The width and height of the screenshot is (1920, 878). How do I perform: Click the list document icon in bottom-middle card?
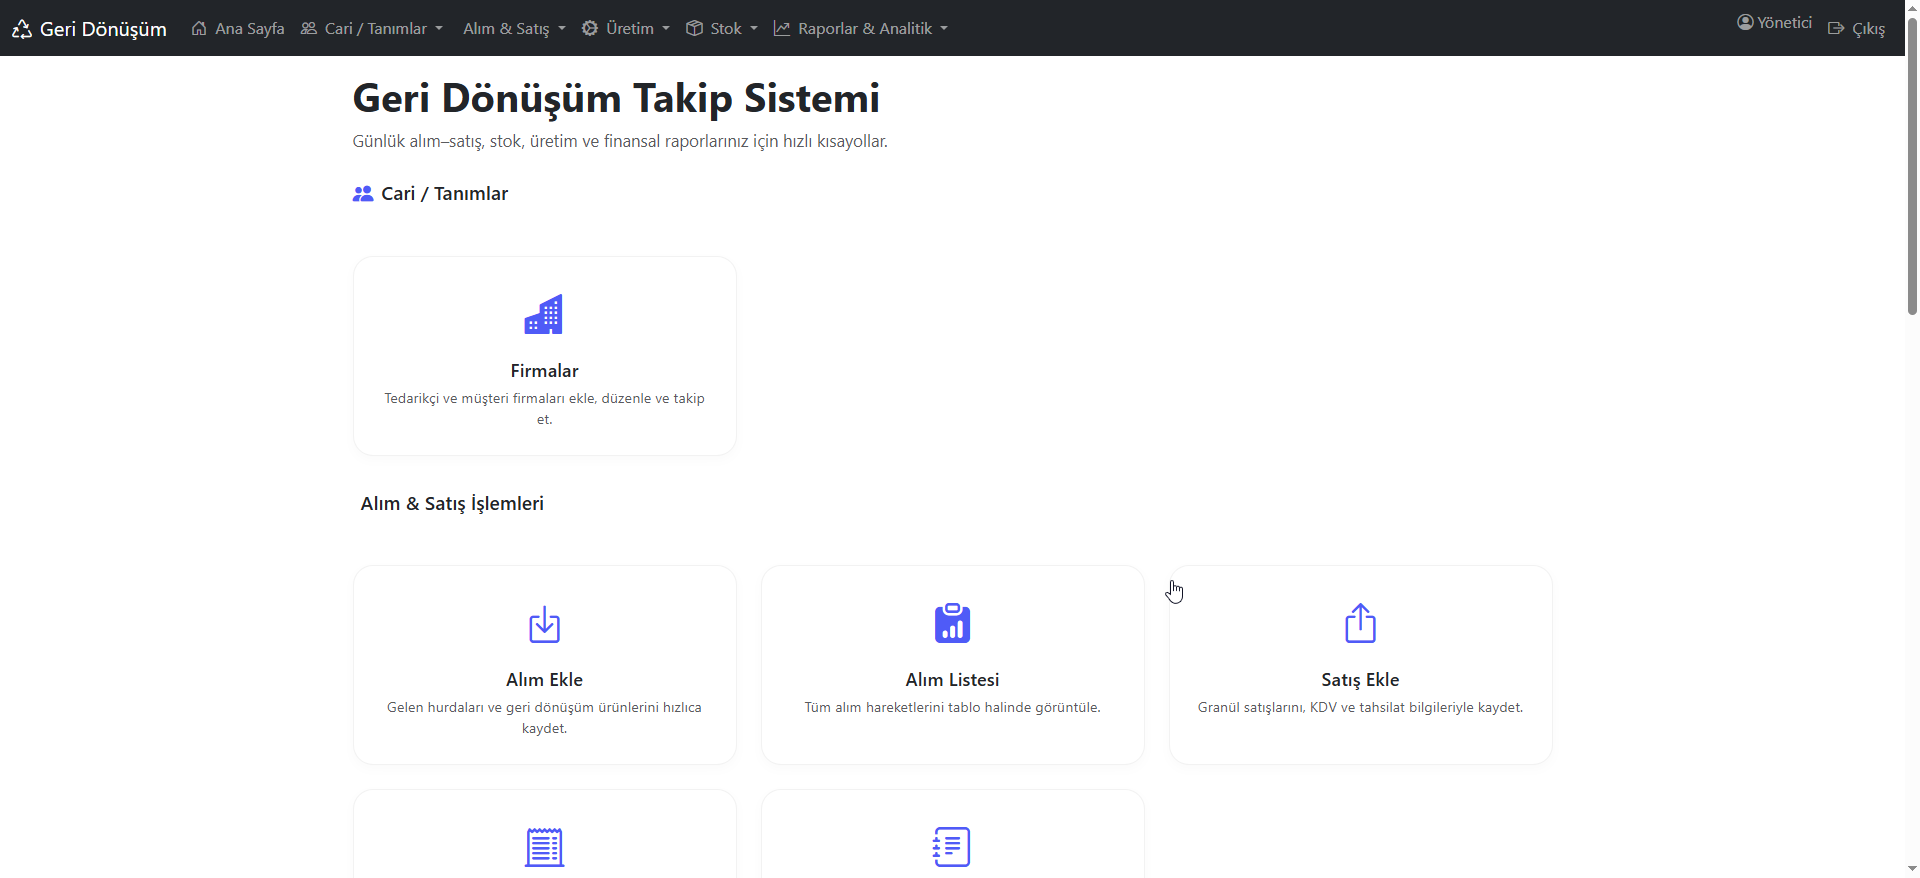pyautogui.click(x=952, y=847)
